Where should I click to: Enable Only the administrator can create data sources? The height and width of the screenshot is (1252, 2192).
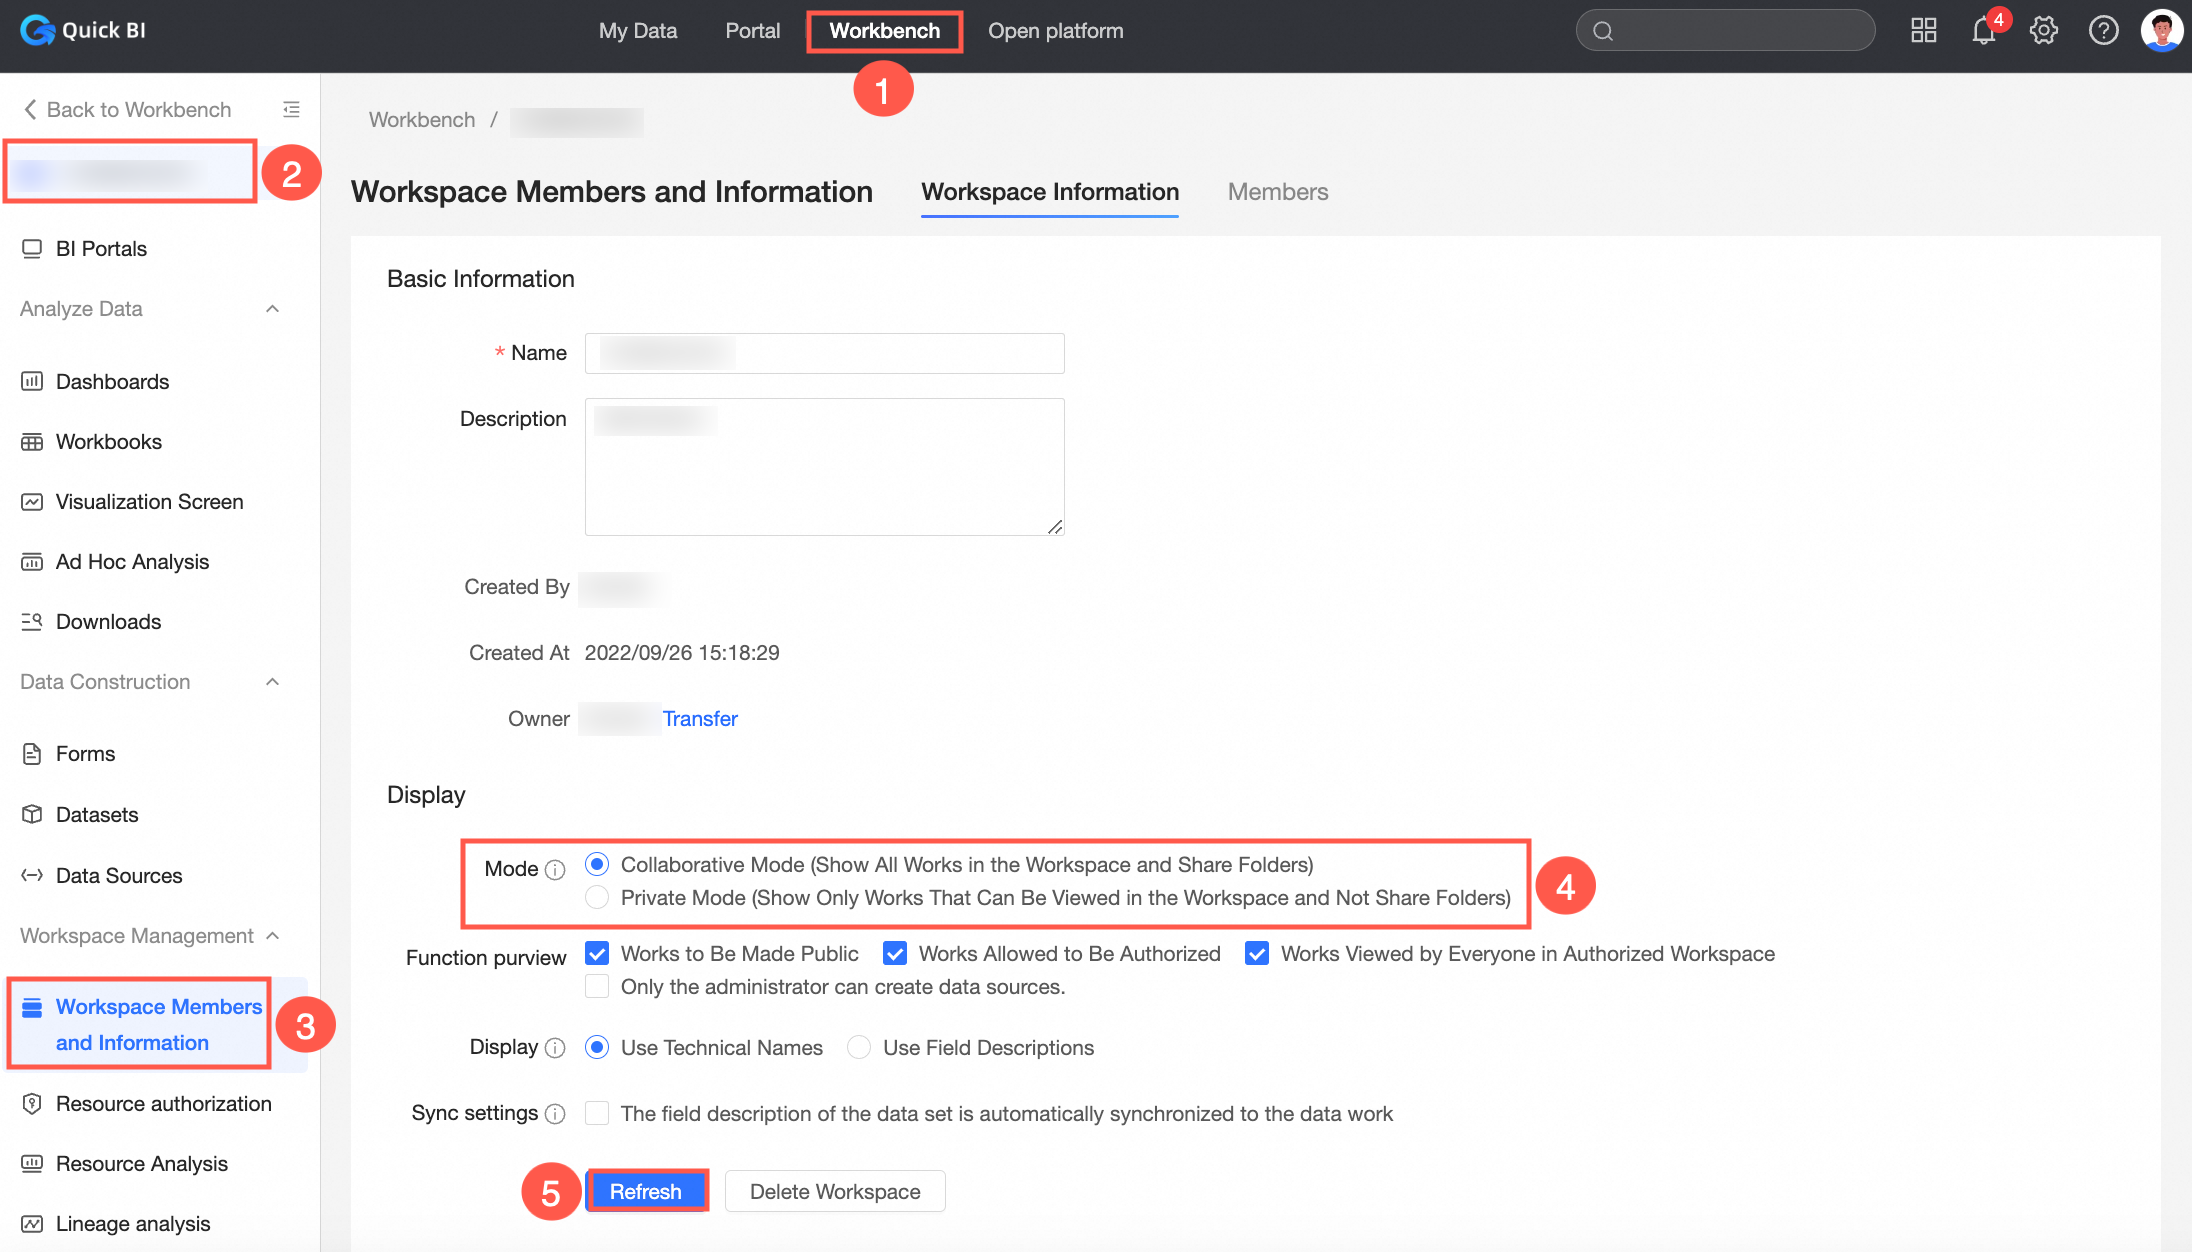[597, 986]
